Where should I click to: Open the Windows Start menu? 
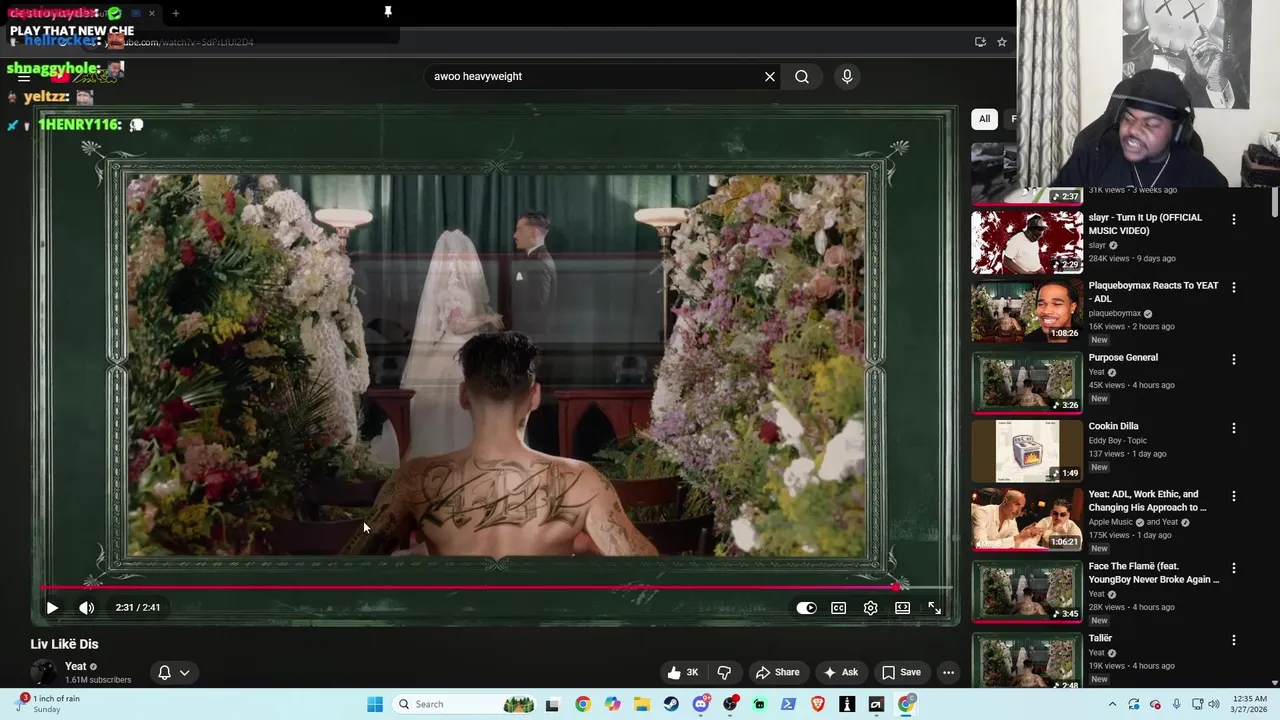[x=374, y=704]
